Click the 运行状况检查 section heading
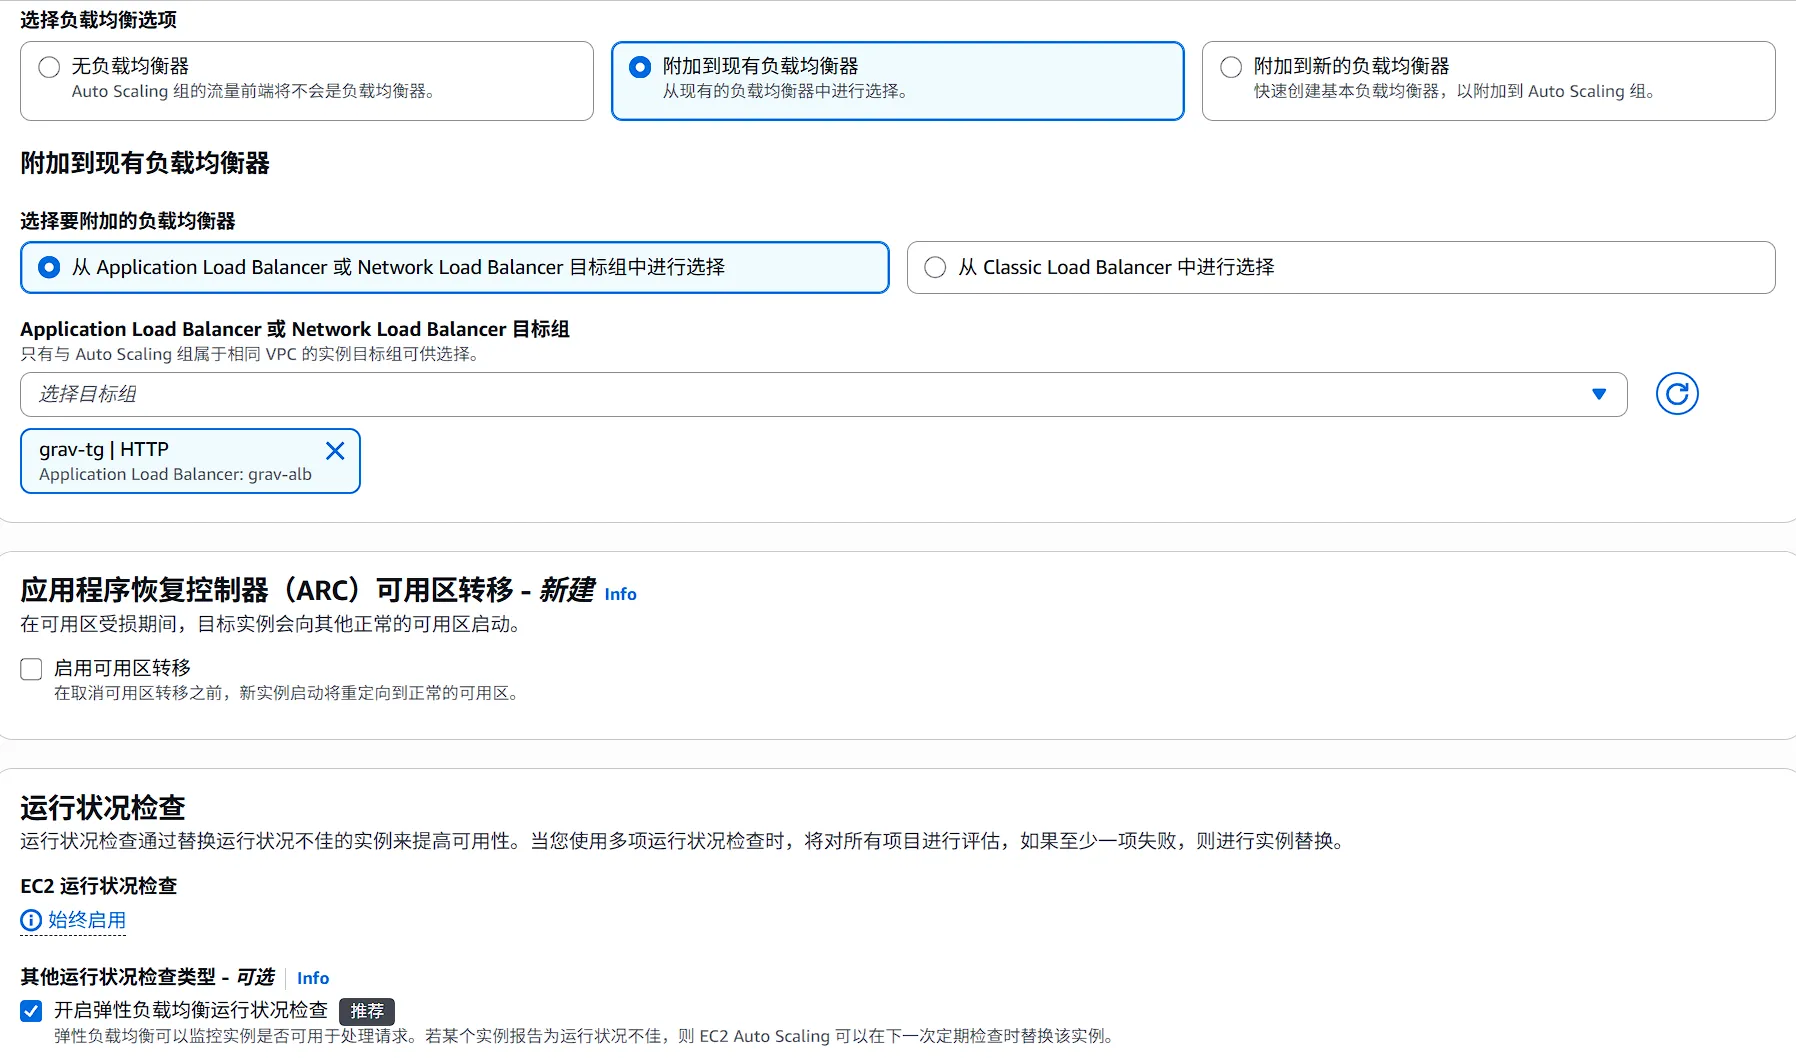 click(x=103, y=807)
